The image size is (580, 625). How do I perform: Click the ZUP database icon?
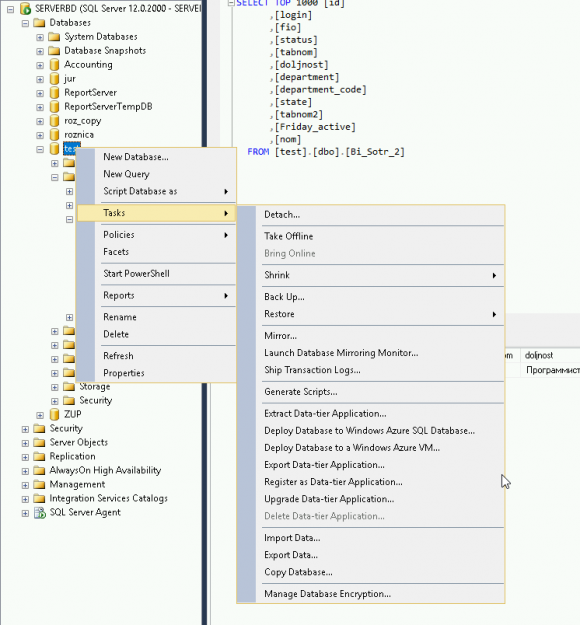pyautogui.click(x=55, y=415)
